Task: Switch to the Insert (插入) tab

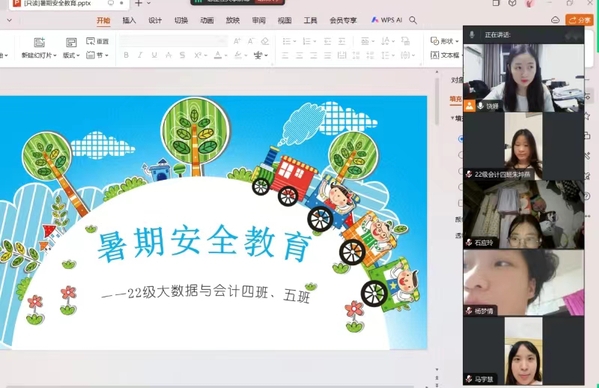Action: (x=129, y=20)
